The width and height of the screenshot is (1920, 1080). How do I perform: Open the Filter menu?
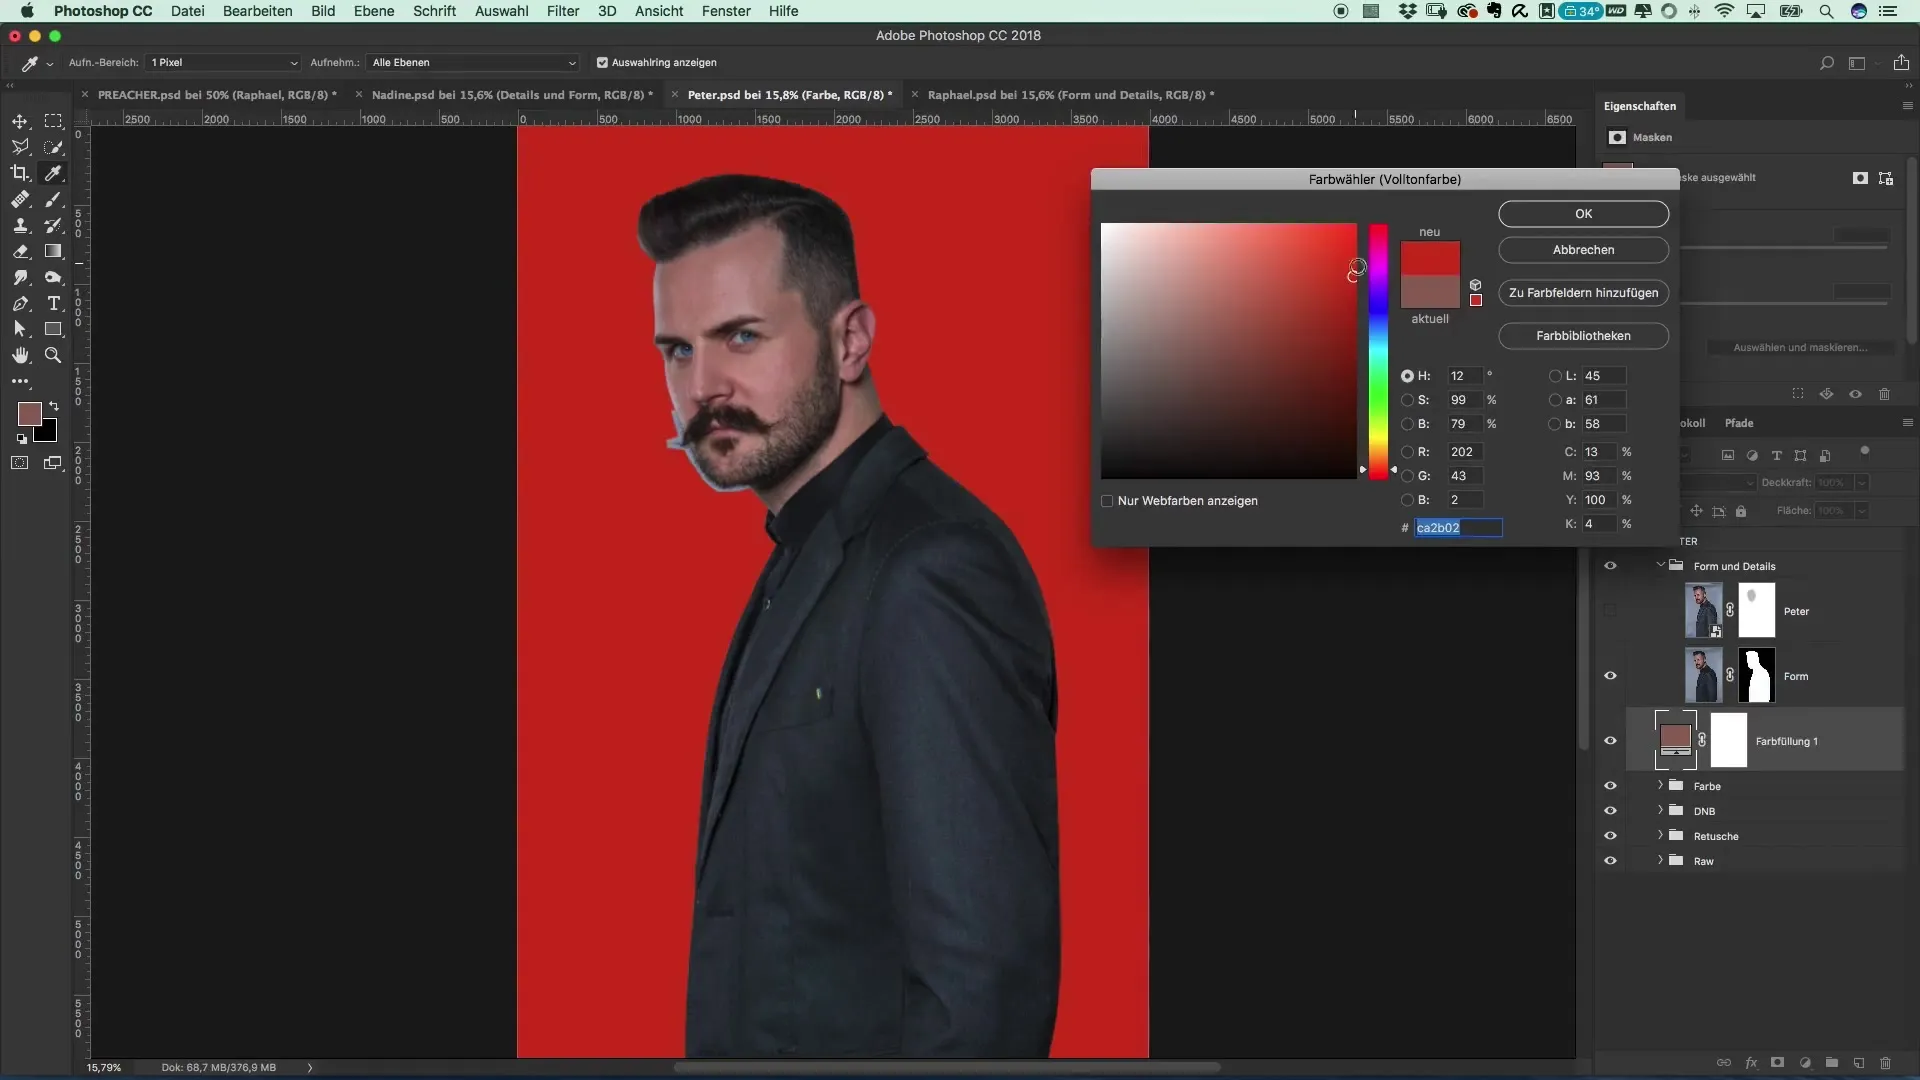563,11
